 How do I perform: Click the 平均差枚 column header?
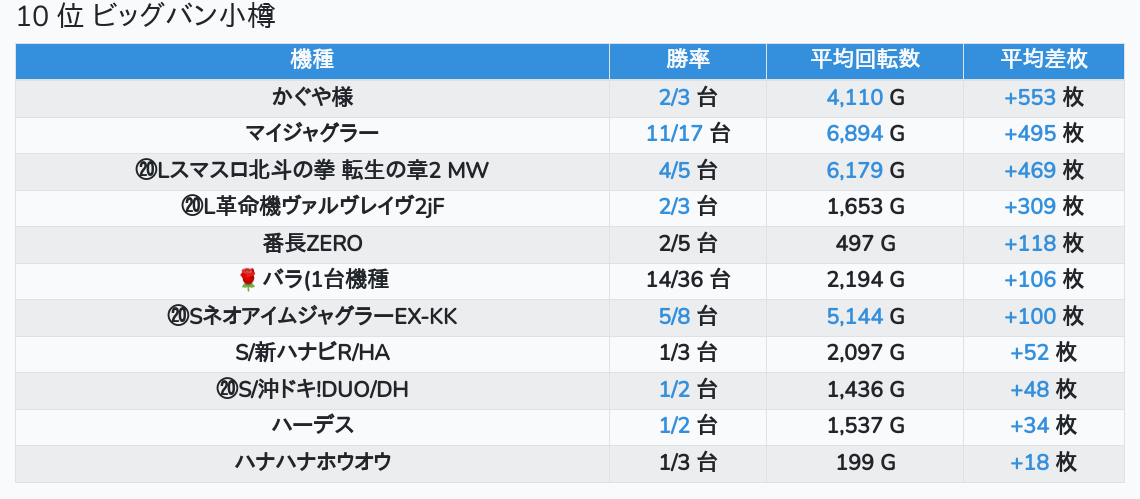click(1043, 60)
